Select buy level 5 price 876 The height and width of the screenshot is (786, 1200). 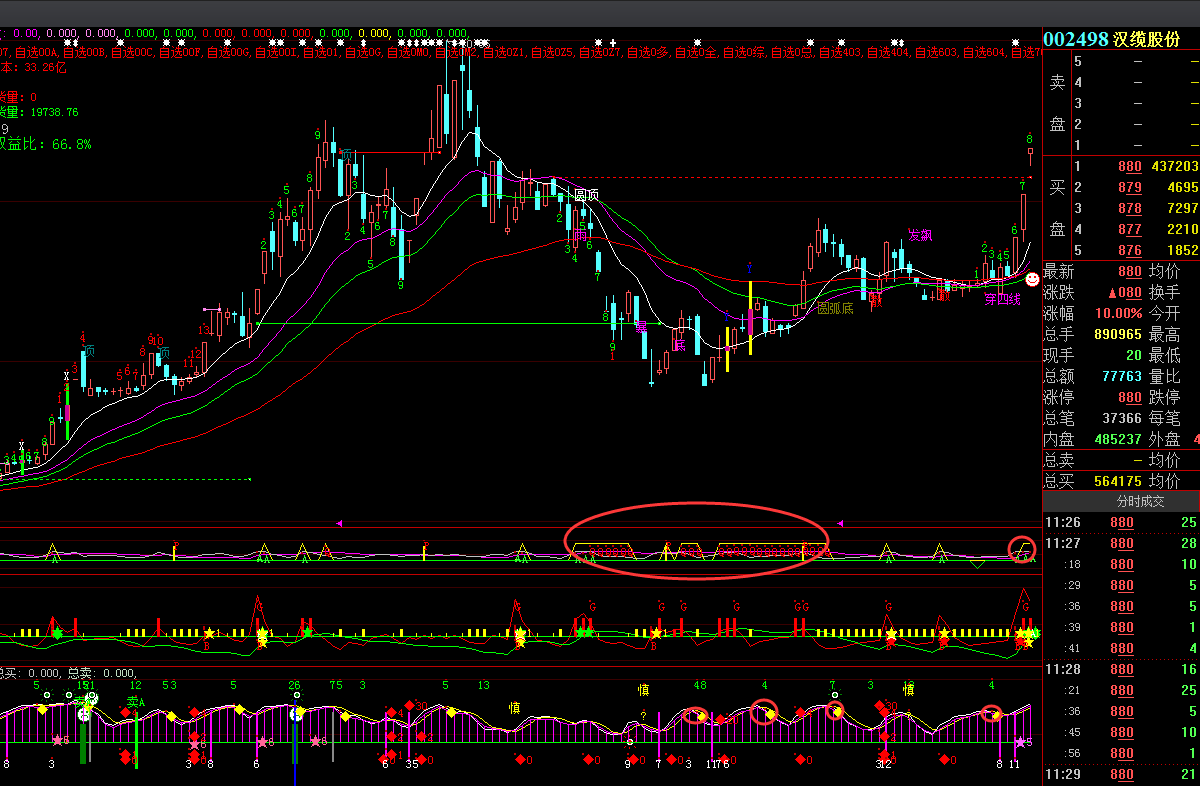[1129, 250]
